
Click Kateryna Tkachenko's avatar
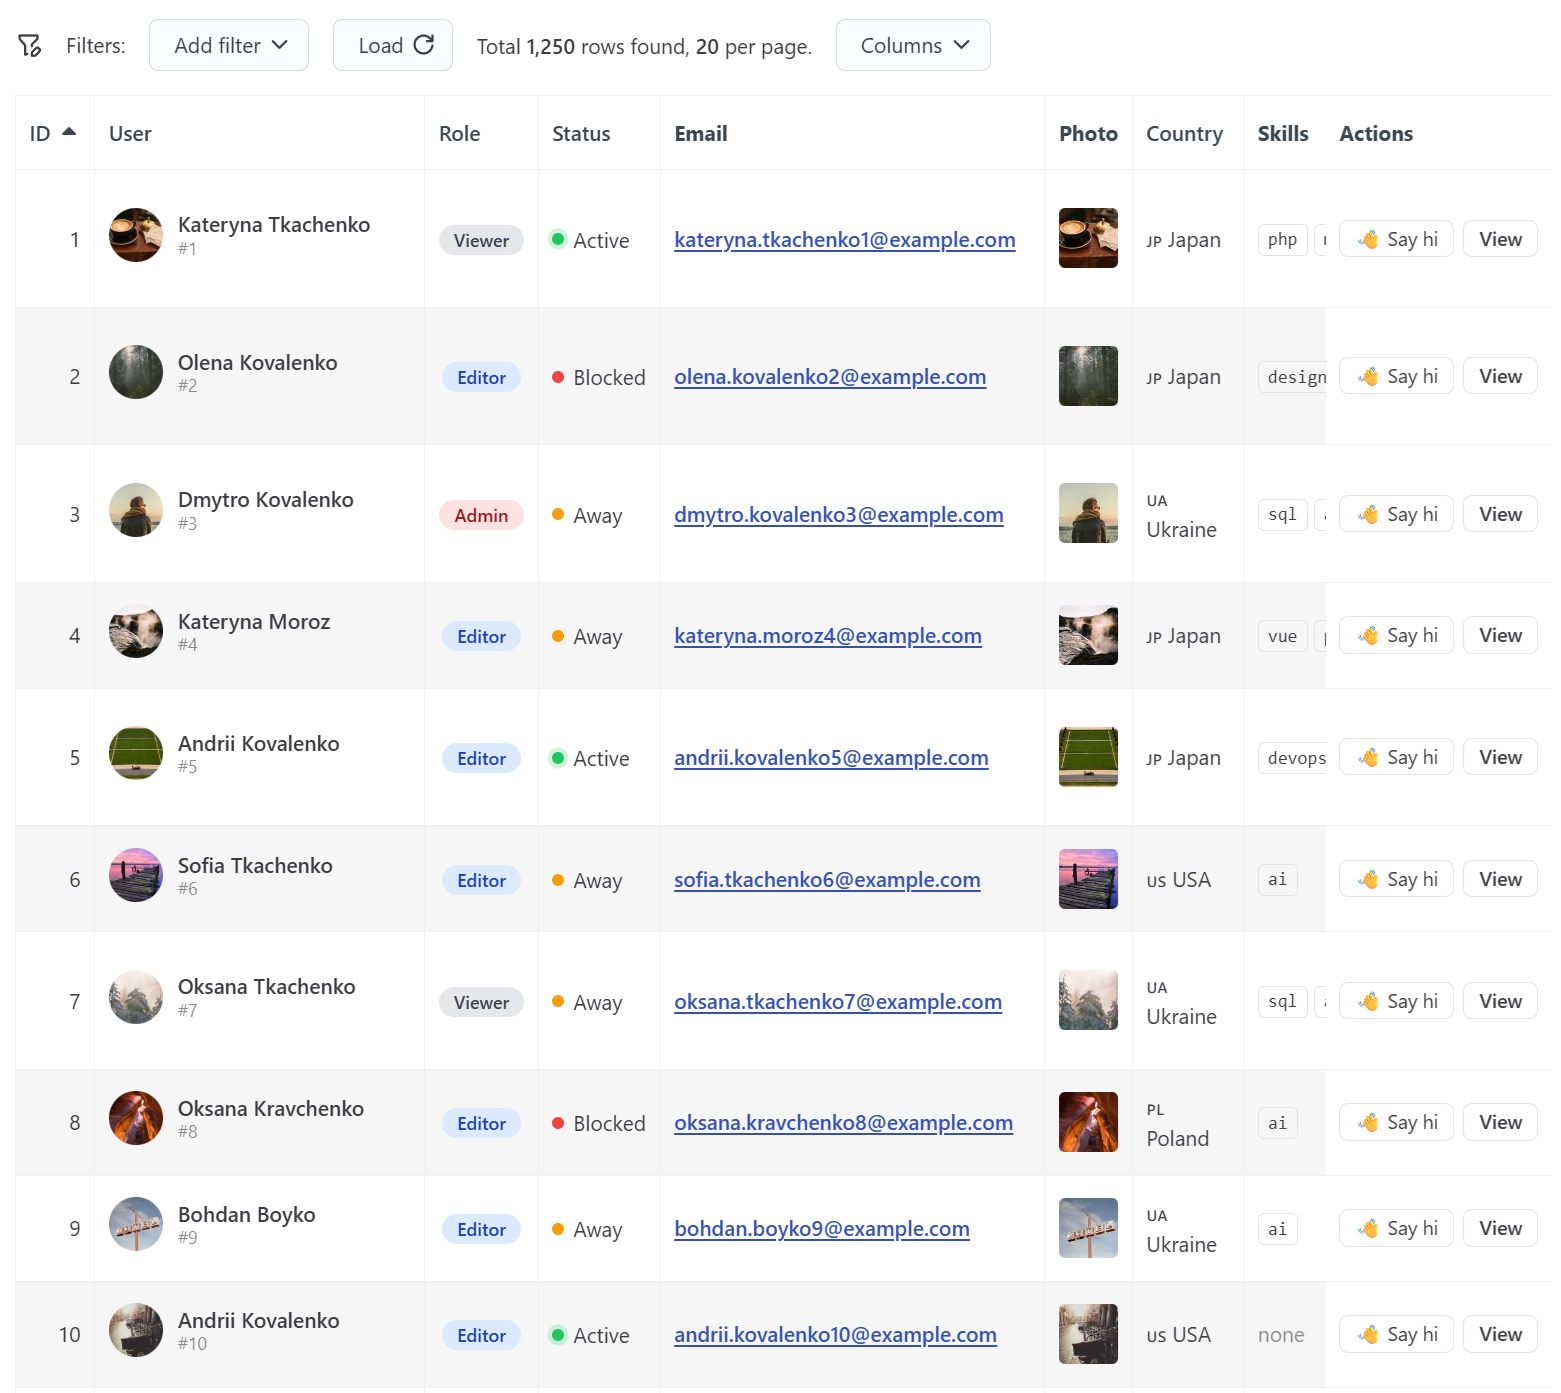pyautogui.click(x=136, y=235)
